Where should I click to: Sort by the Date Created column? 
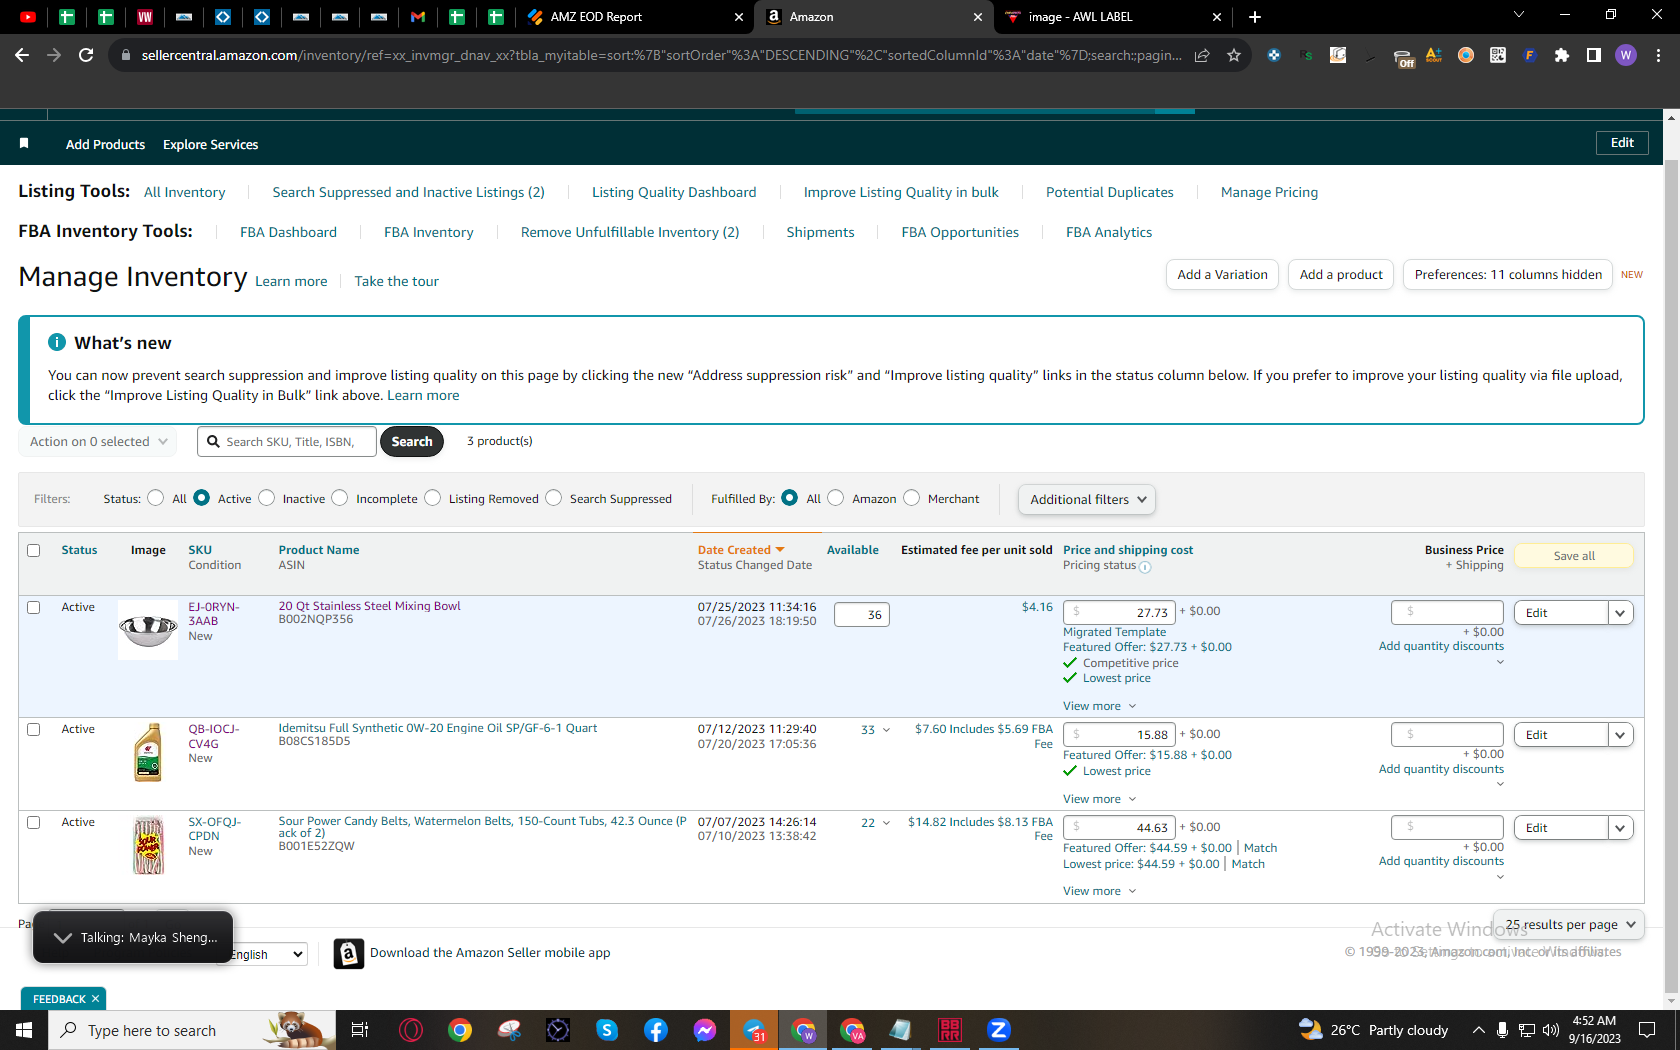pos(741,550)
